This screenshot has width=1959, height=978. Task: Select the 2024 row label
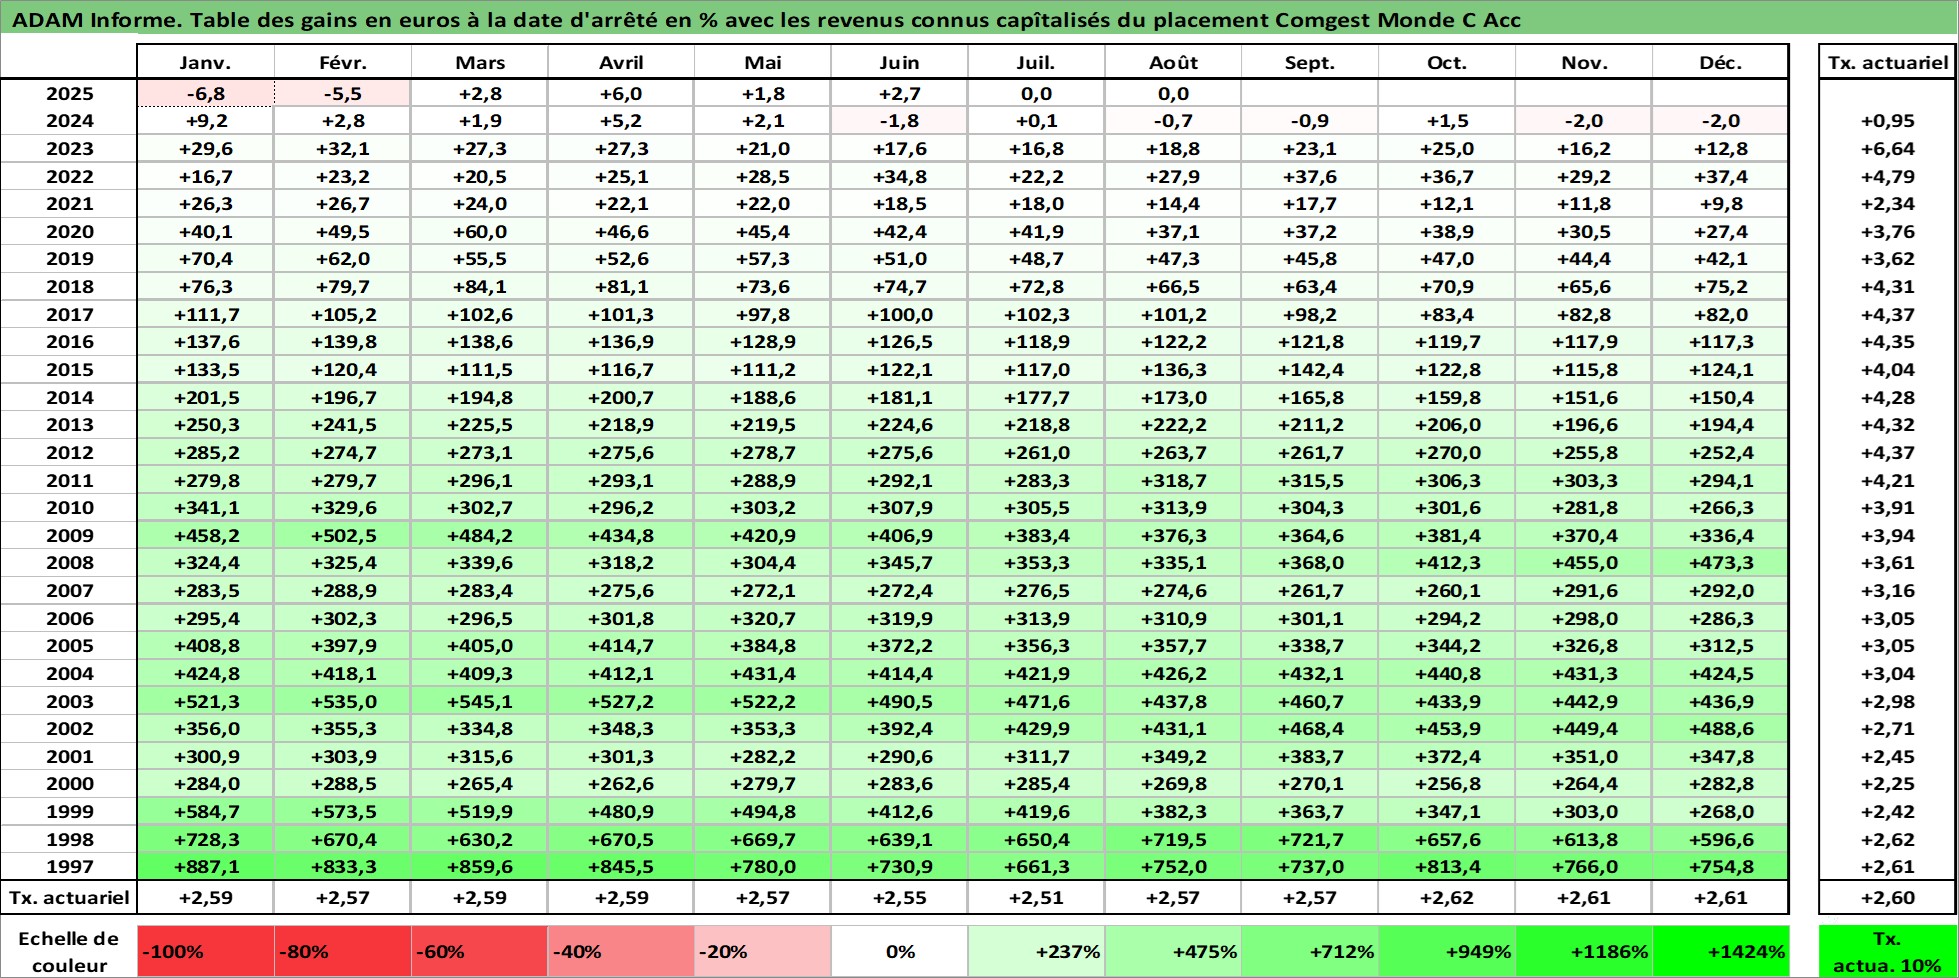click(69, 121)
